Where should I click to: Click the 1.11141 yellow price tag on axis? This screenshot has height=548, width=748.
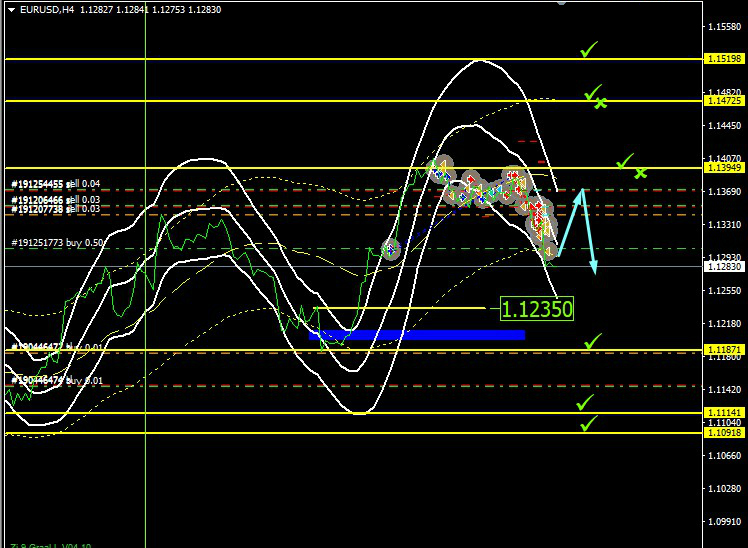click(722, 412)
